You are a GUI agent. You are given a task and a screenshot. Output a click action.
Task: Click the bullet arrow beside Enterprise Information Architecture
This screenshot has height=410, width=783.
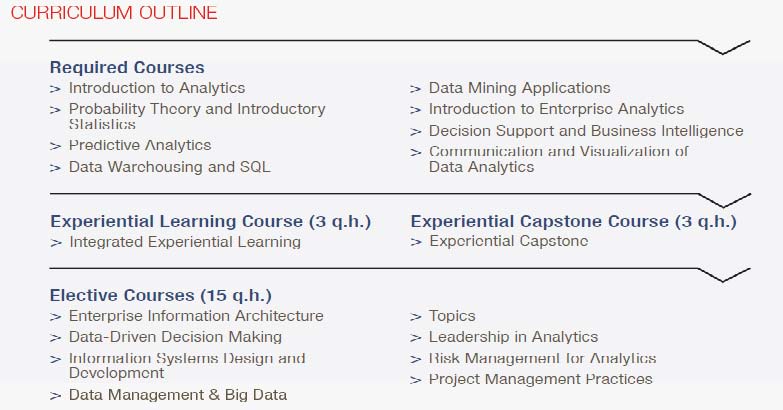[55, 317]
